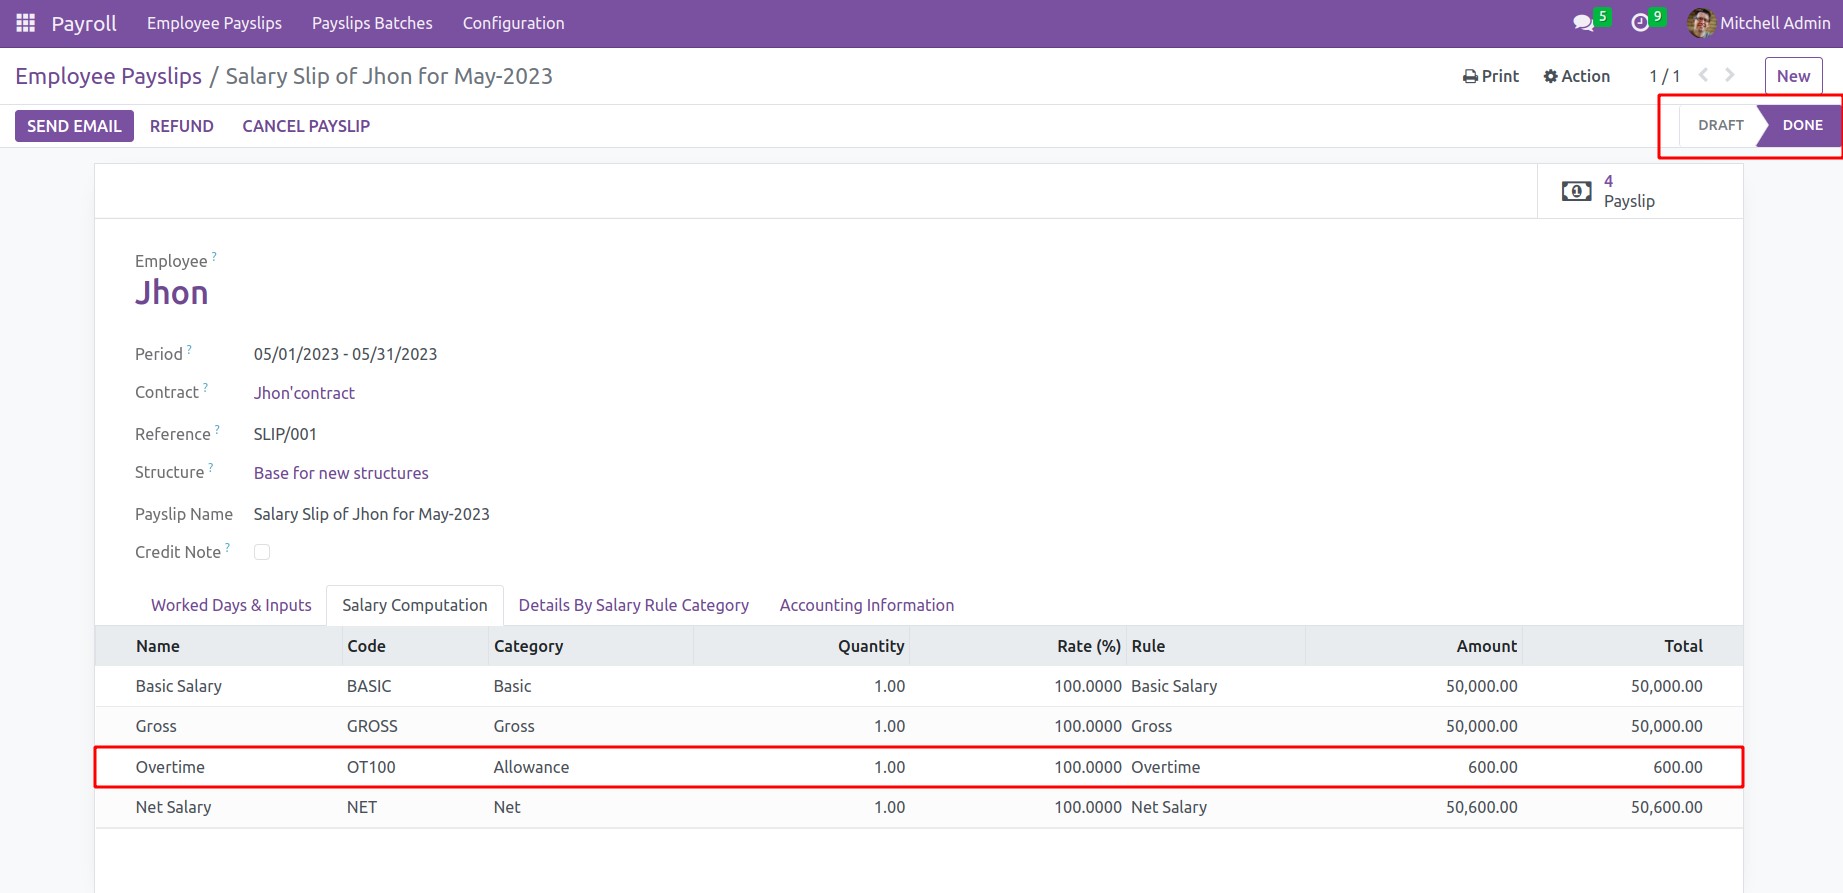Image resolution: width=1843 pixels, height=893 pixels.
Task: Open the activities clock icon
Action: [x=1640, y=23]
